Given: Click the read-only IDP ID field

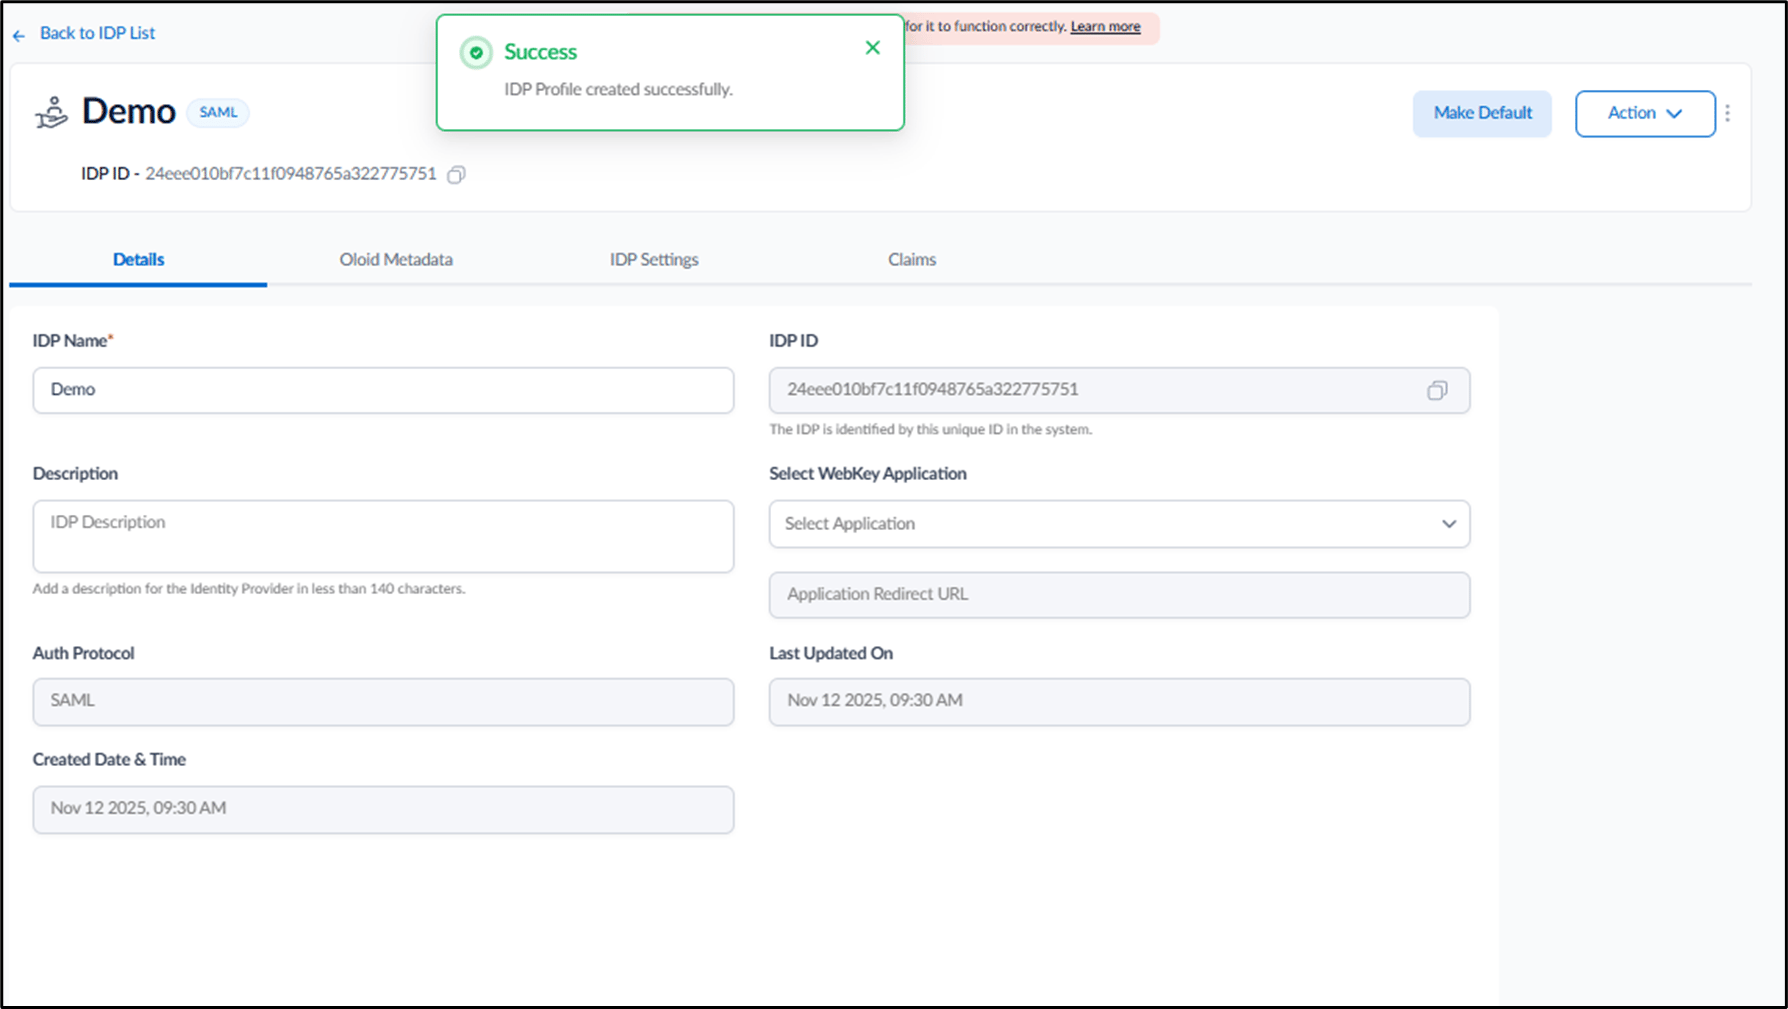Looking at the screenshot, I should (1119, 390).
